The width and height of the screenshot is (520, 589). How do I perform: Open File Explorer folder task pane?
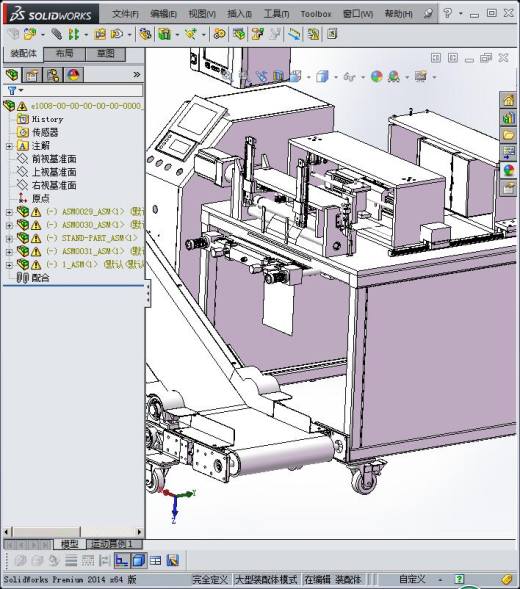click(x=508, y=135)
